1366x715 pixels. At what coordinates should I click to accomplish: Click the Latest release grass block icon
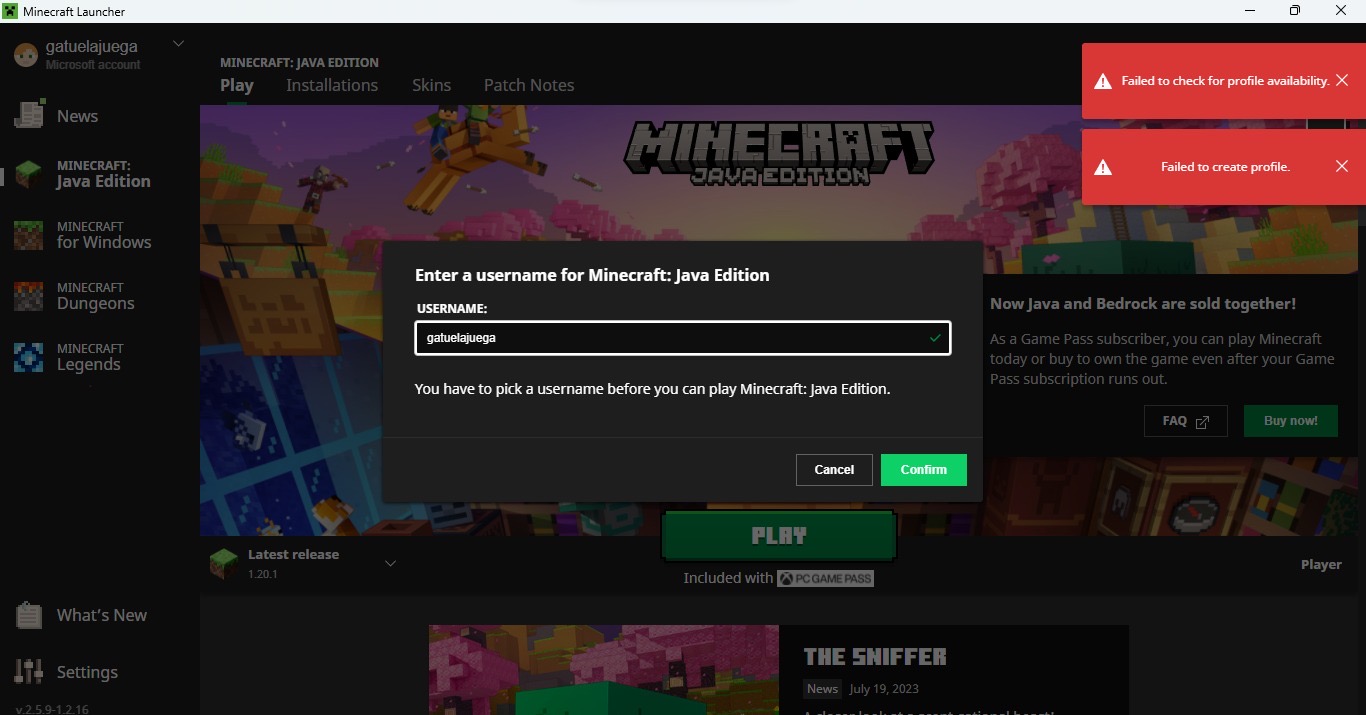click(224, 564)
